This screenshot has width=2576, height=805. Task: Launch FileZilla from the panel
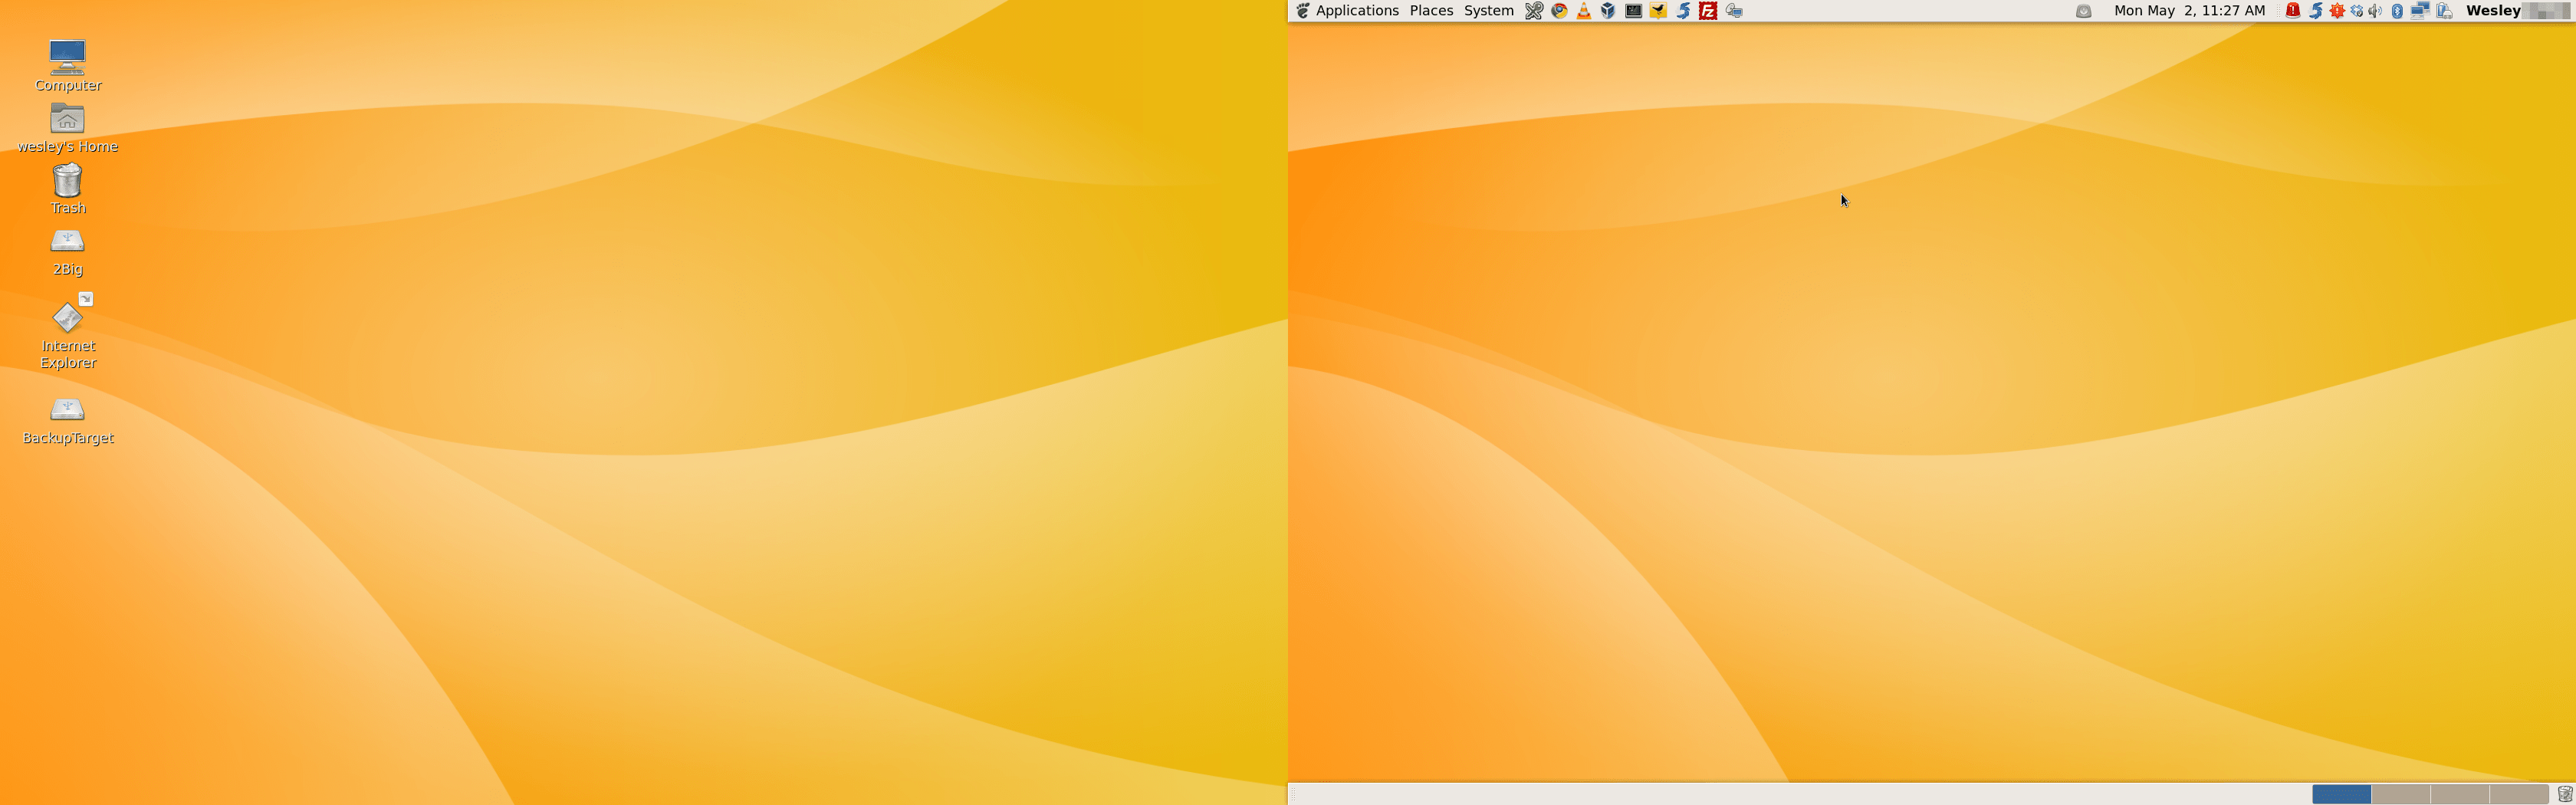[1708, 11]
